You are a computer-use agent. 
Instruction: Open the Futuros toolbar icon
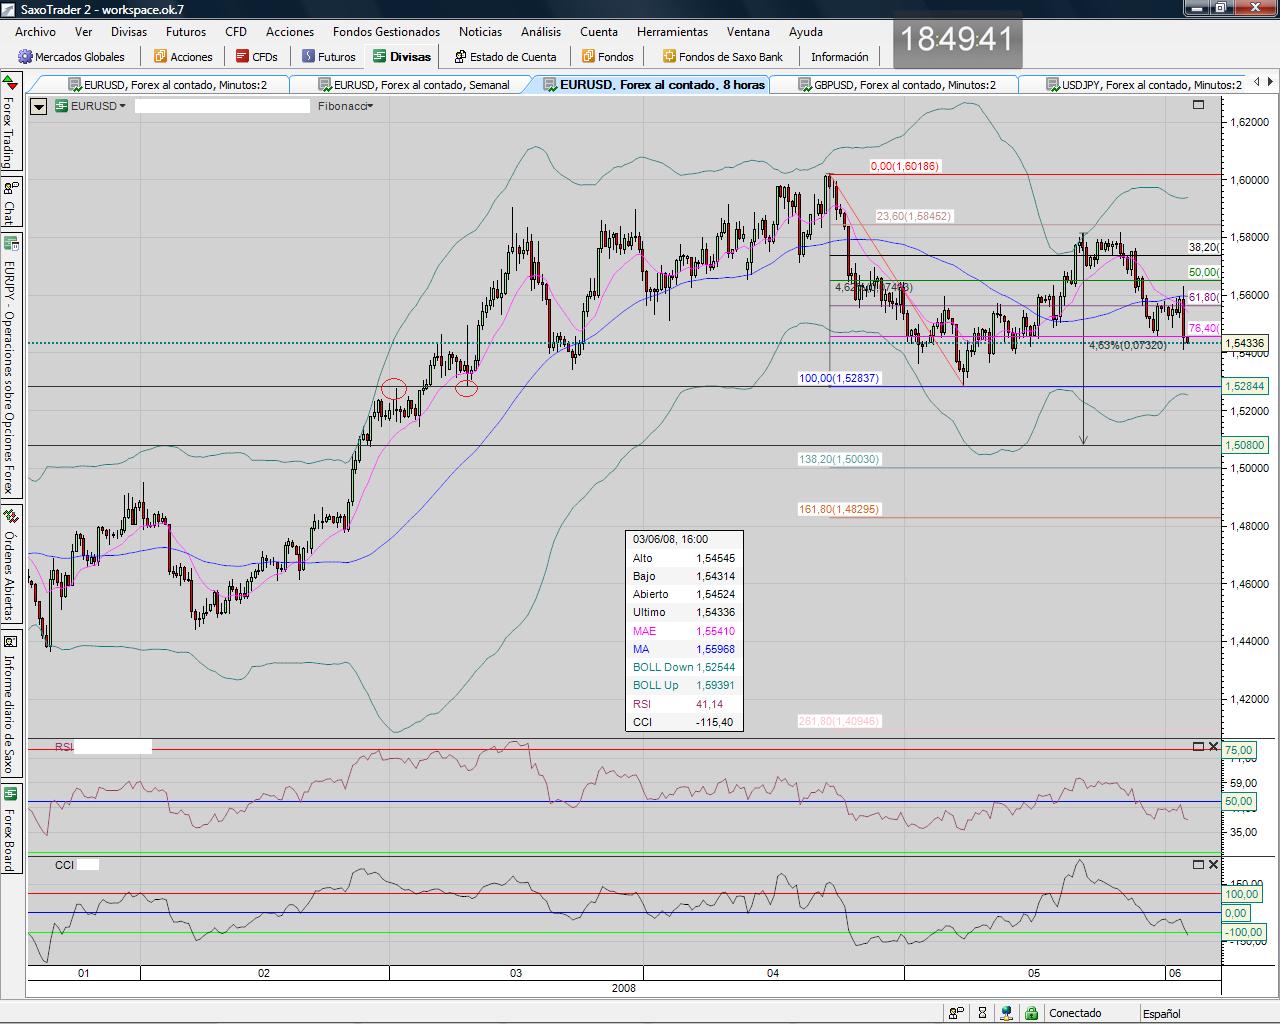(308, 57)
